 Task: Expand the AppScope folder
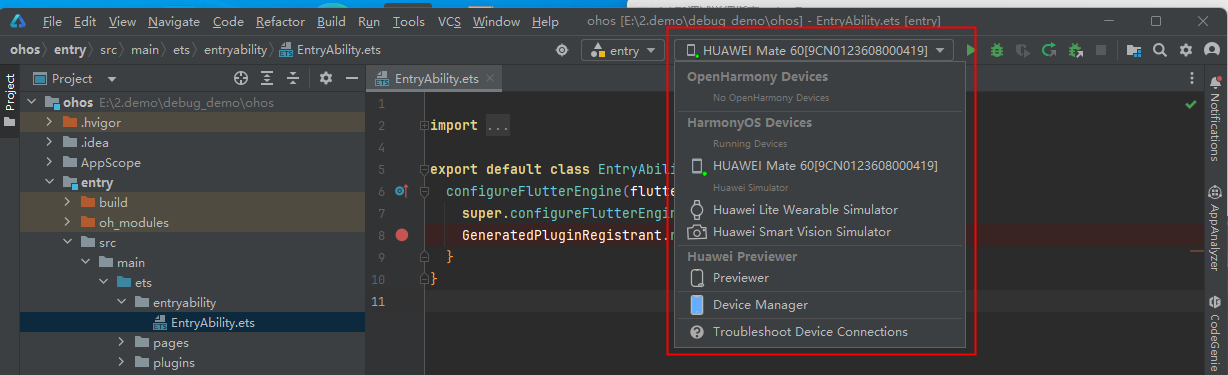[x=49, y=163]
